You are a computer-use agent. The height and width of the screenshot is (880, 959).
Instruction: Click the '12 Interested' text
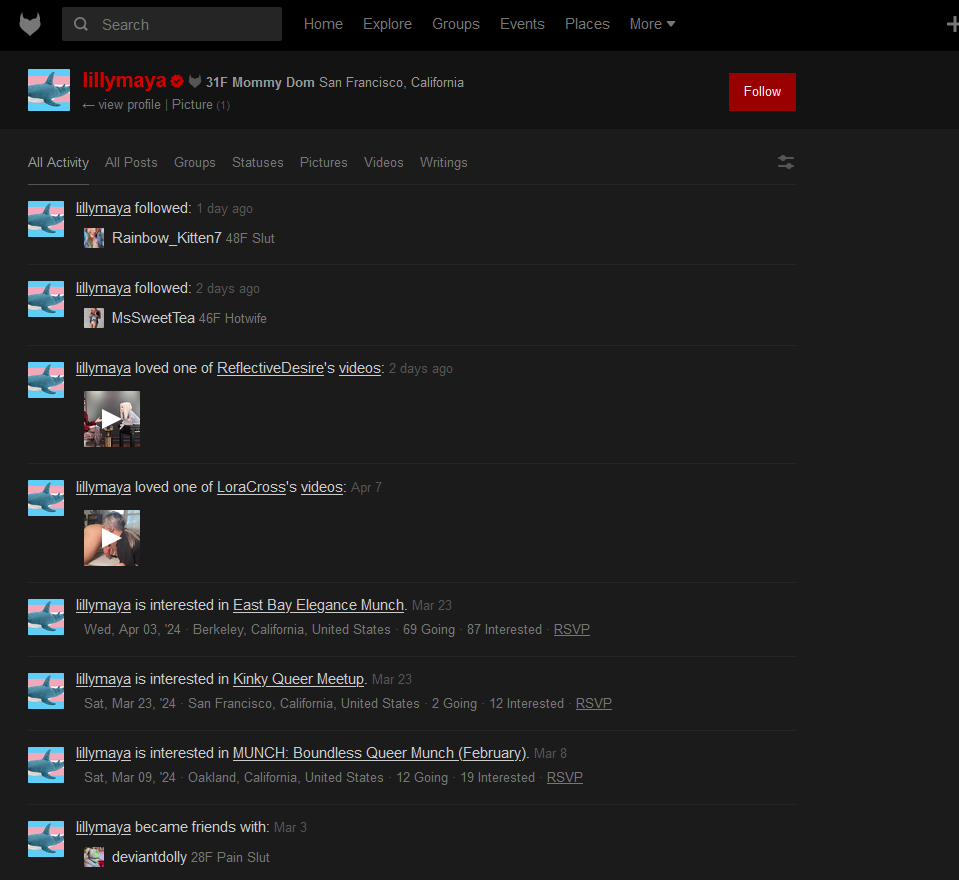527,703
